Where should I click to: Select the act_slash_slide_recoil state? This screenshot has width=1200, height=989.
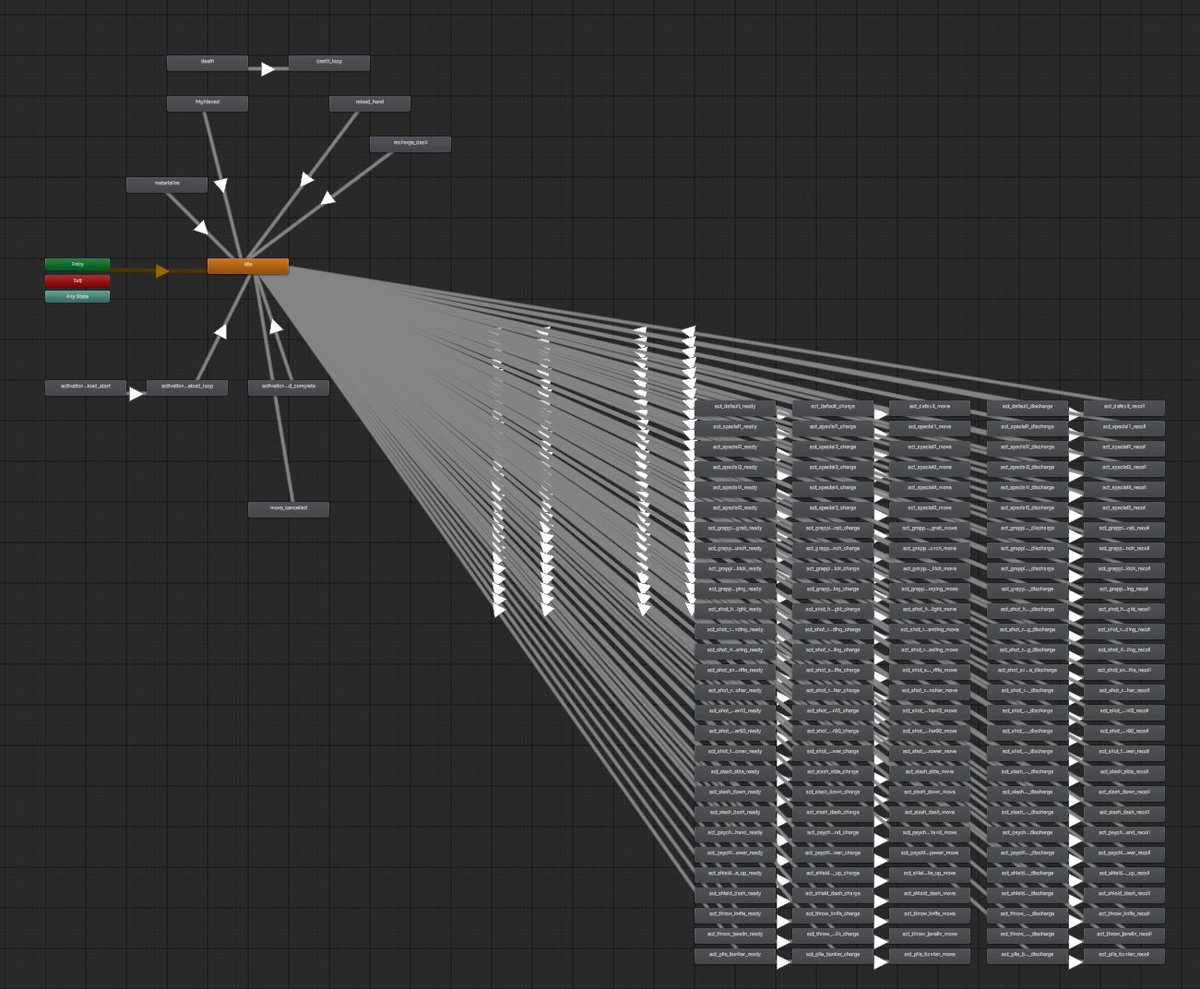(x=1124, y=773)
